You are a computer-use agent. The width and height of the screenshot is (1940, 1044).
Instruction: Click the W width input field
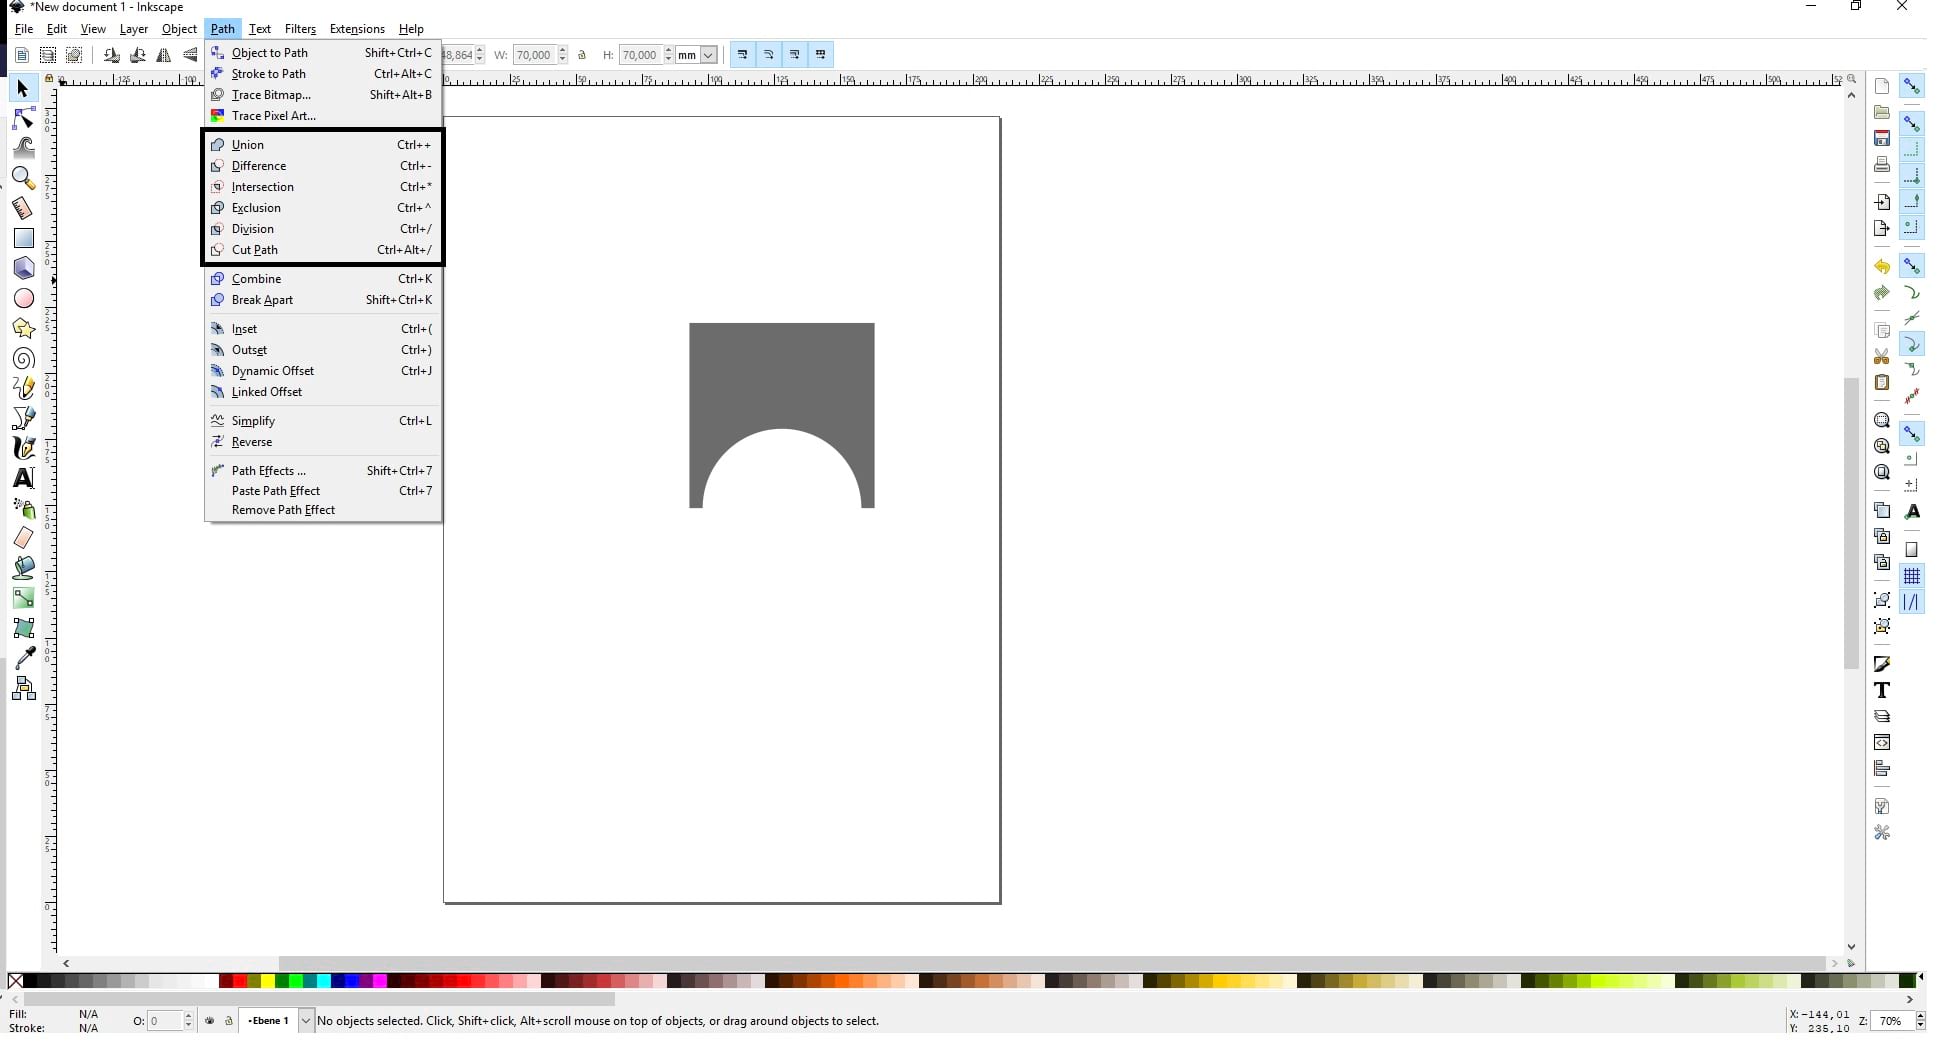pyautogui.click(x=534, y=55)
